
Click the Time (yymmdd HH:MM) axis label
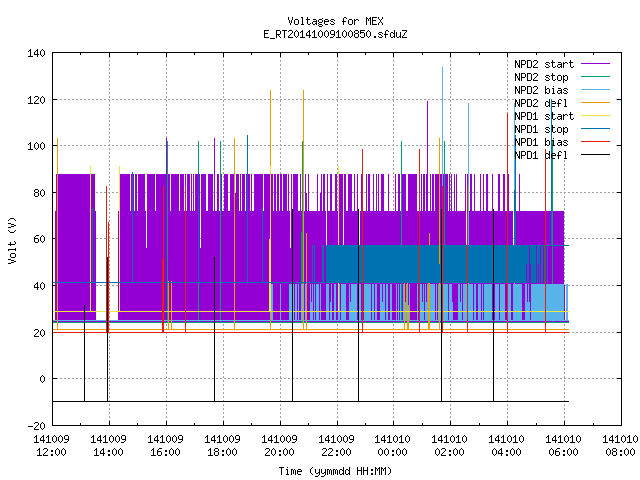coord(335,471)
